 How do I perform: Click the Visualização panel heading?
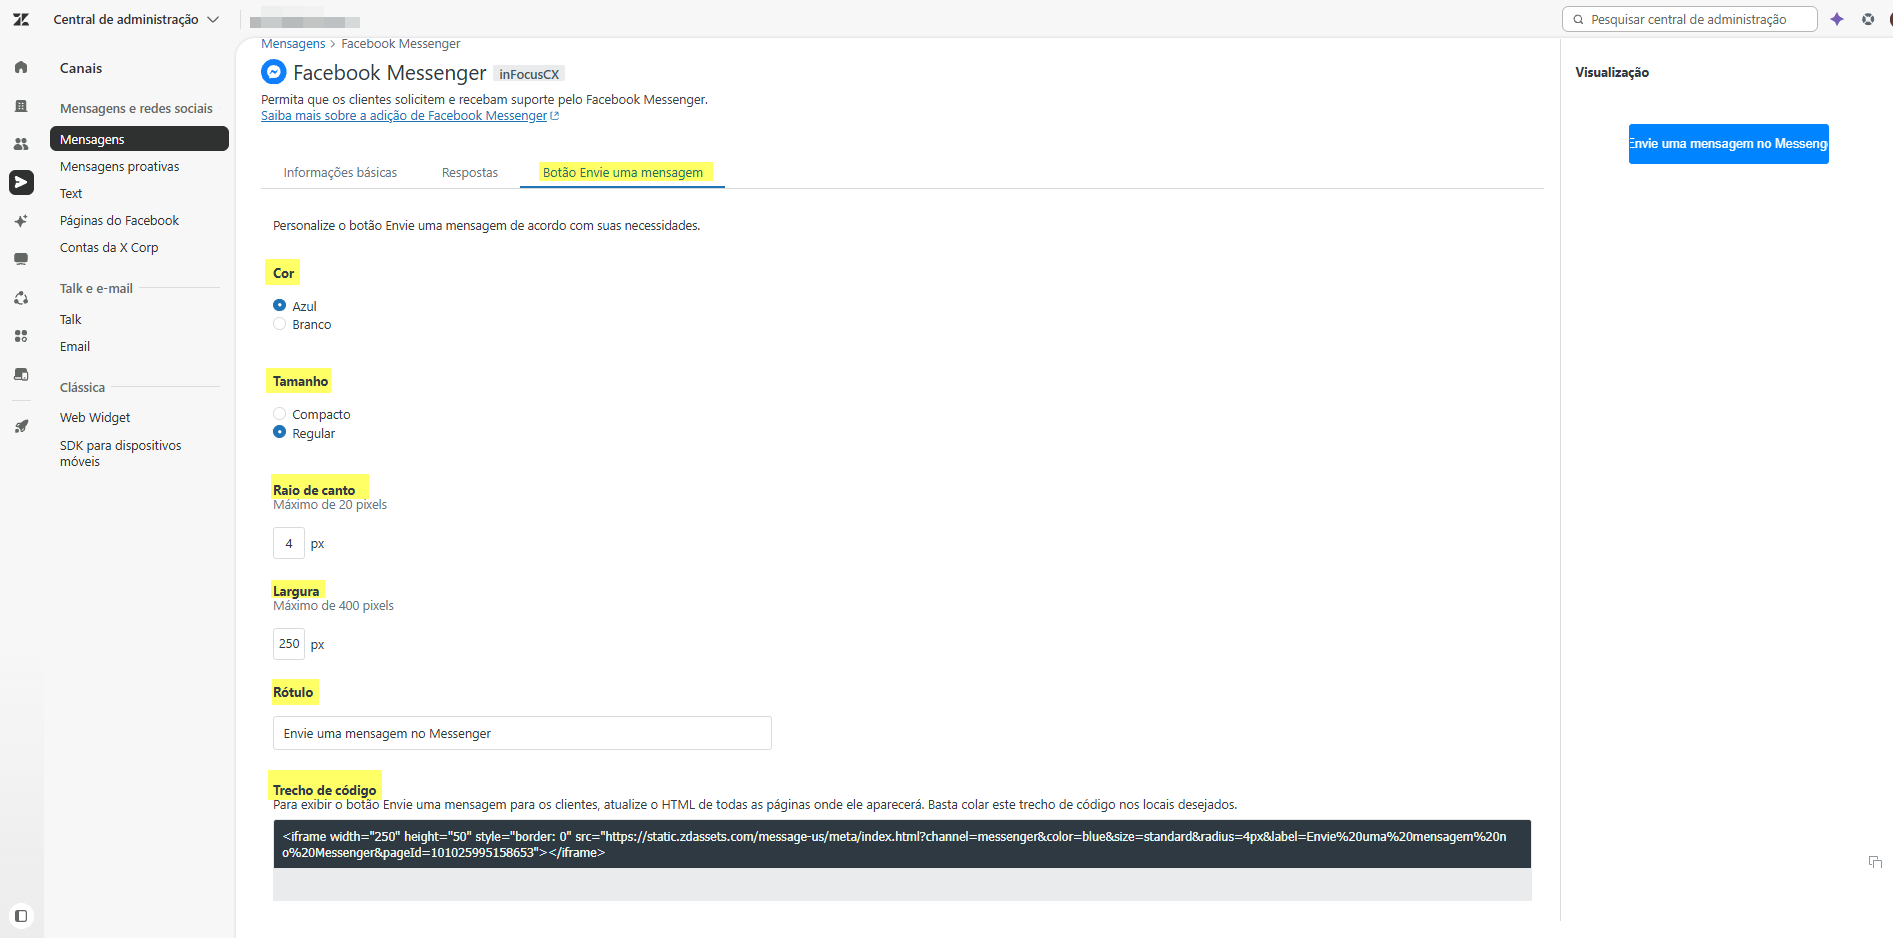(x=1612, y=72)
